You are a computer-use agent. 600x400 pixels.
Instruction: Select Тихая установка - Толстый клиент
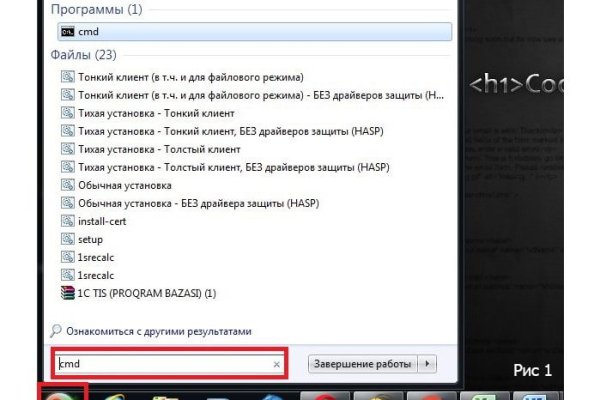(159, 149)
